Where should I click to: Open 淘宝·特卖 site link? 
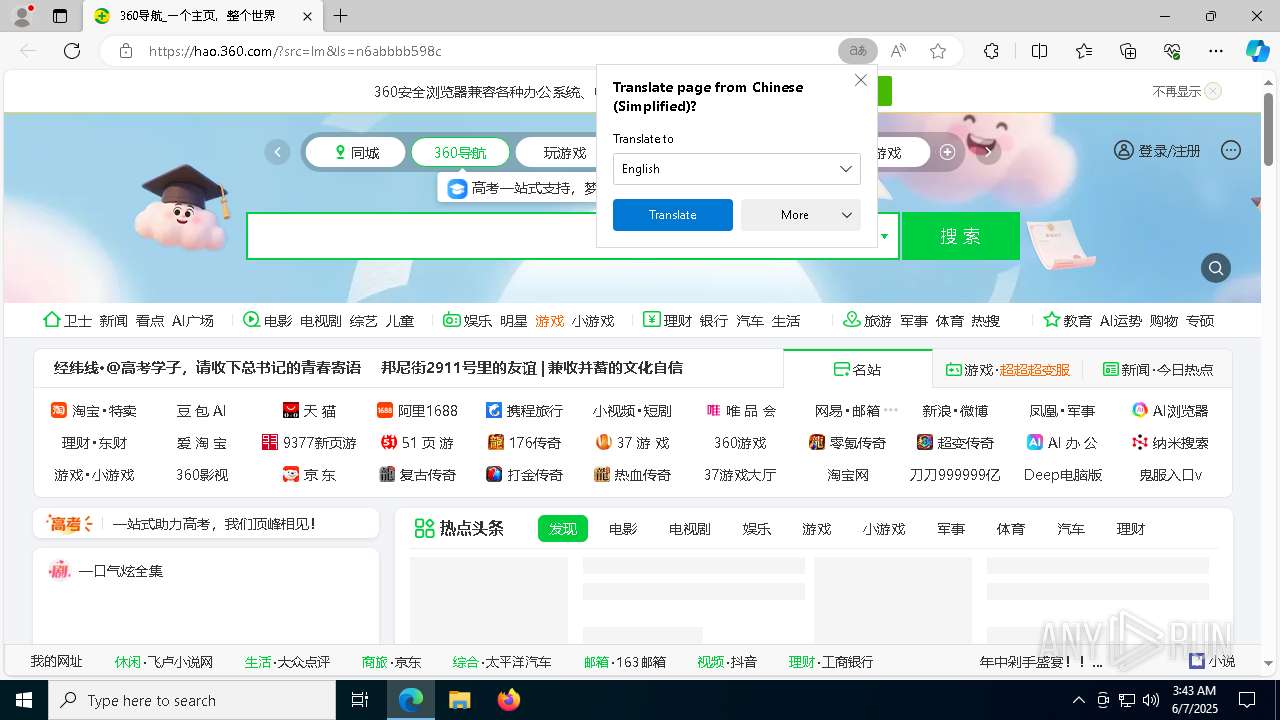tap(94, 411)
